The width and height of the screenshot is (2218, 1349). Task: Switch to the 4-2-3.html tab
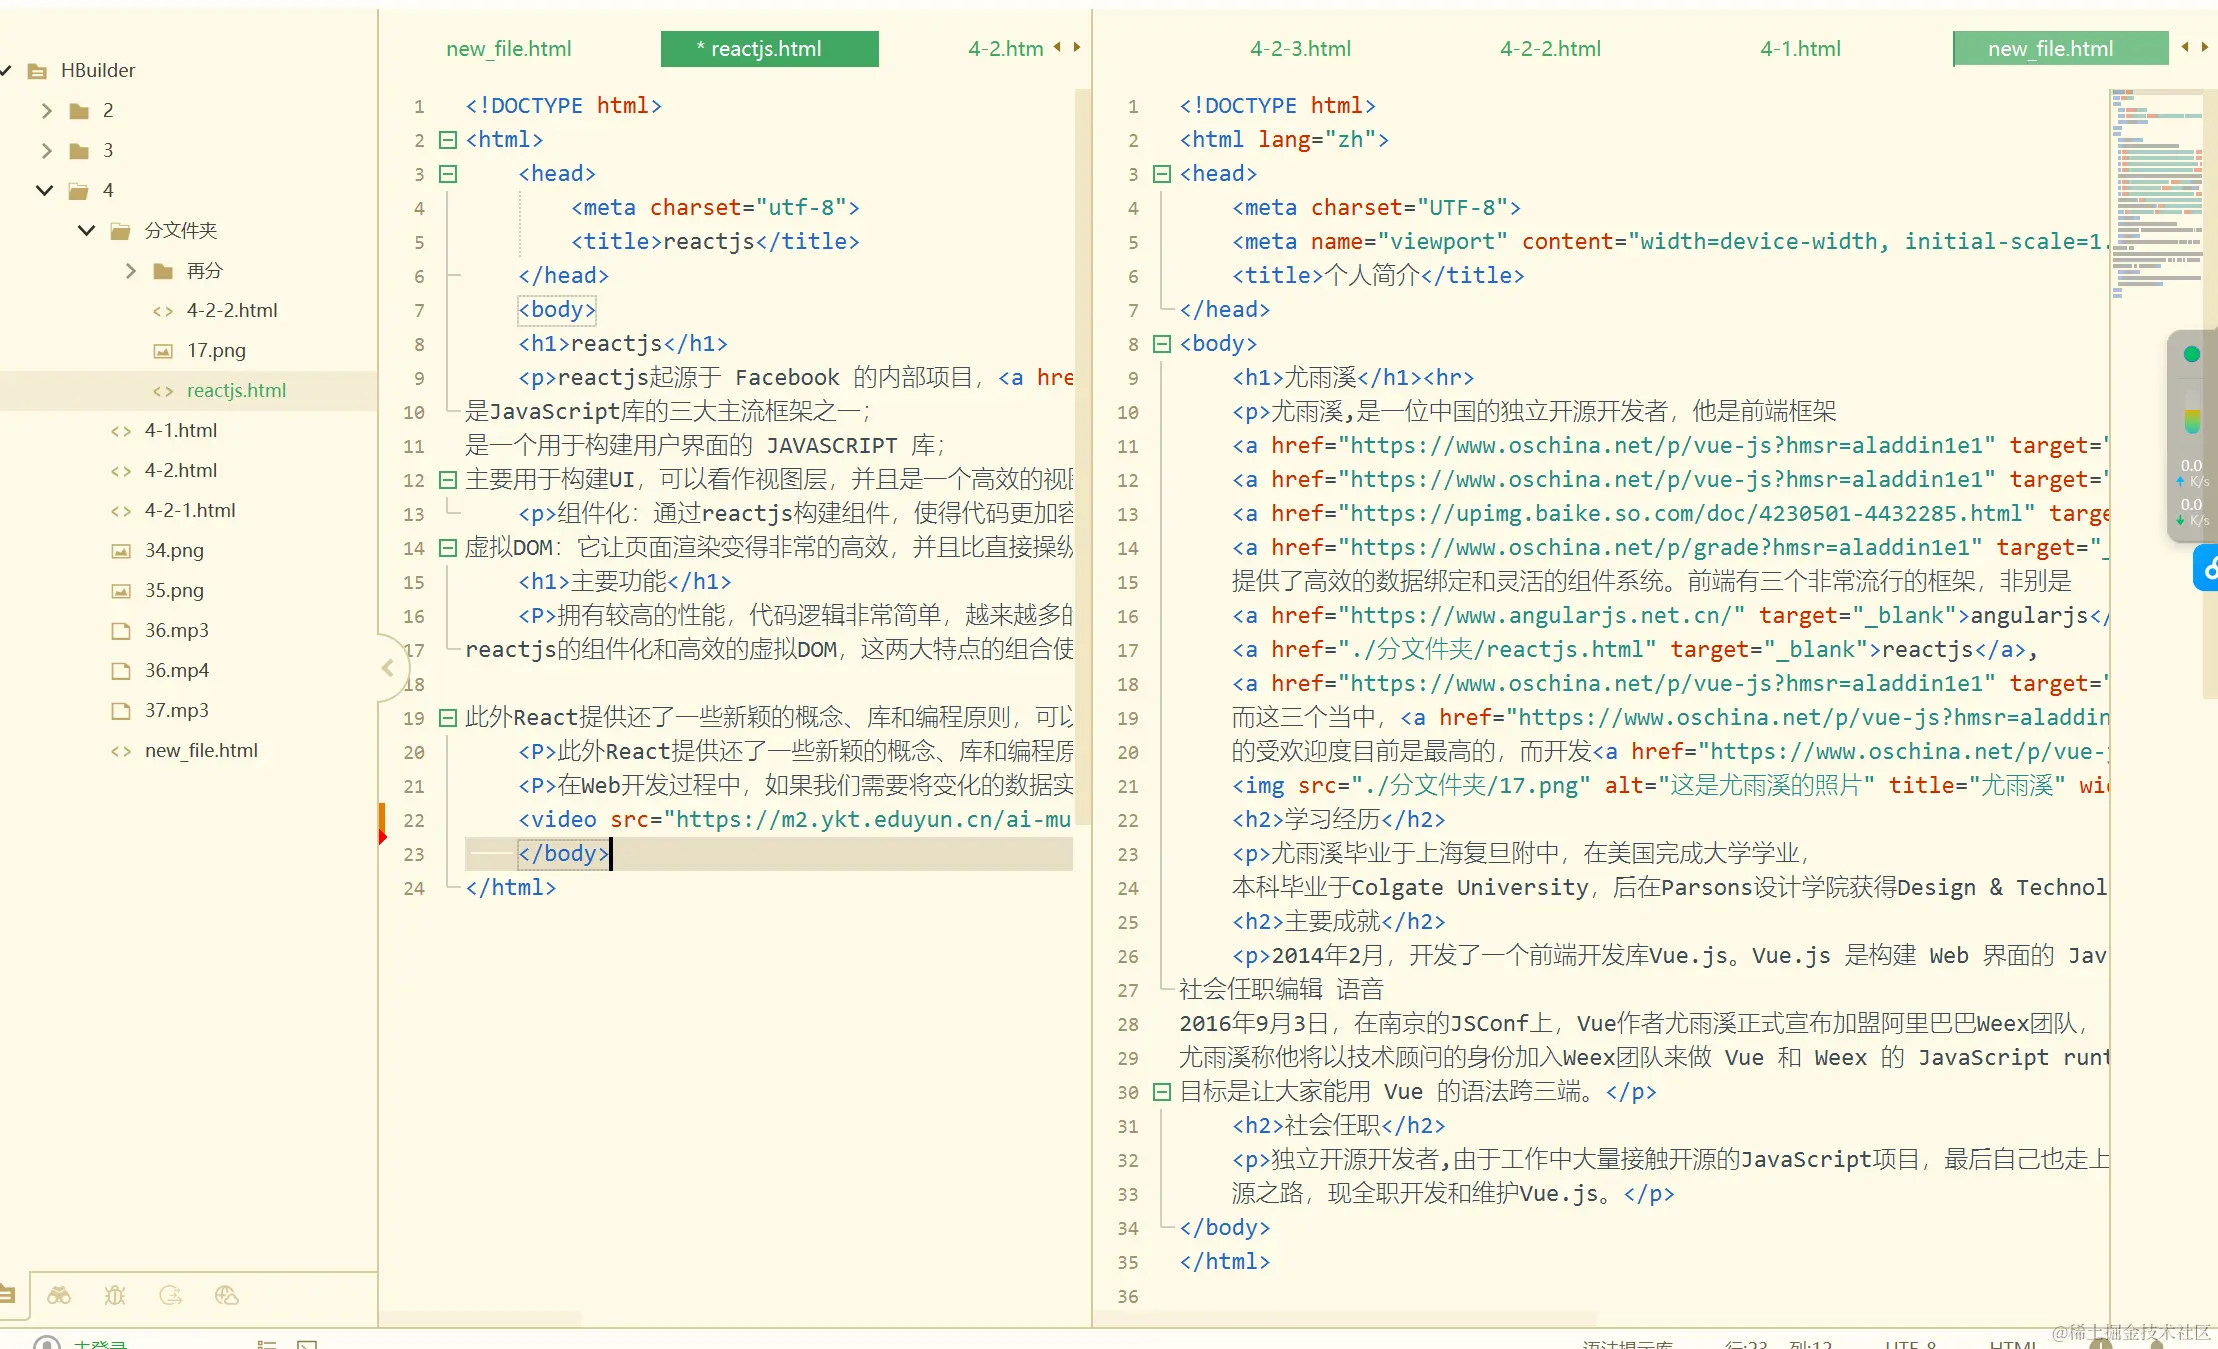[x=1300, y=49]
